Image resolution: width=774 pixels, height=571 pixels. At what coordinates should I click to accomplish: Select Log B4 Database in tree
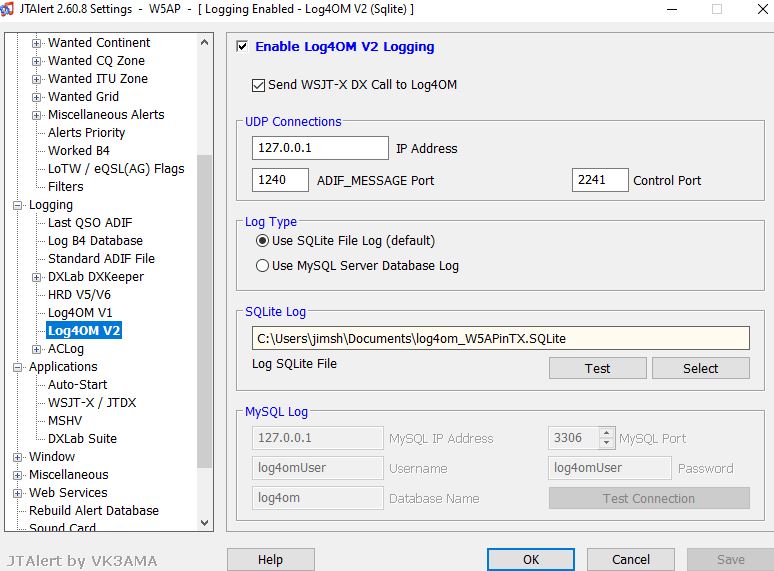coord(95,241)
